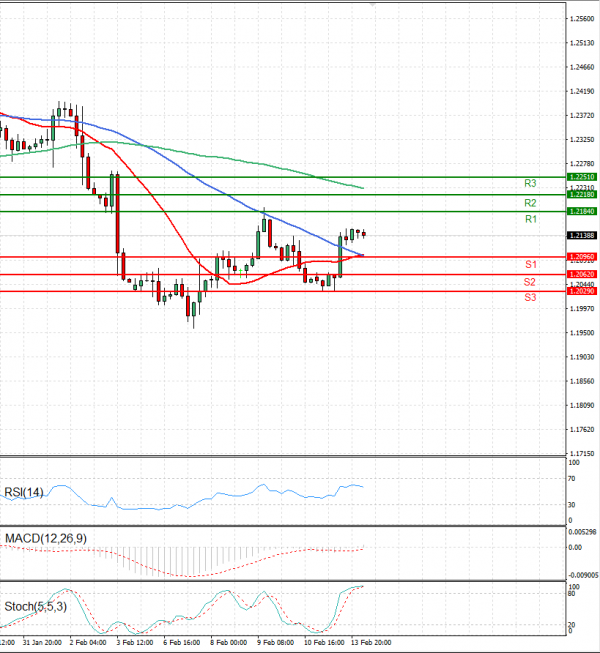600x653 pixels.
Task: Click the 13 Feb 20:00 time label
Action: (371, 643)
